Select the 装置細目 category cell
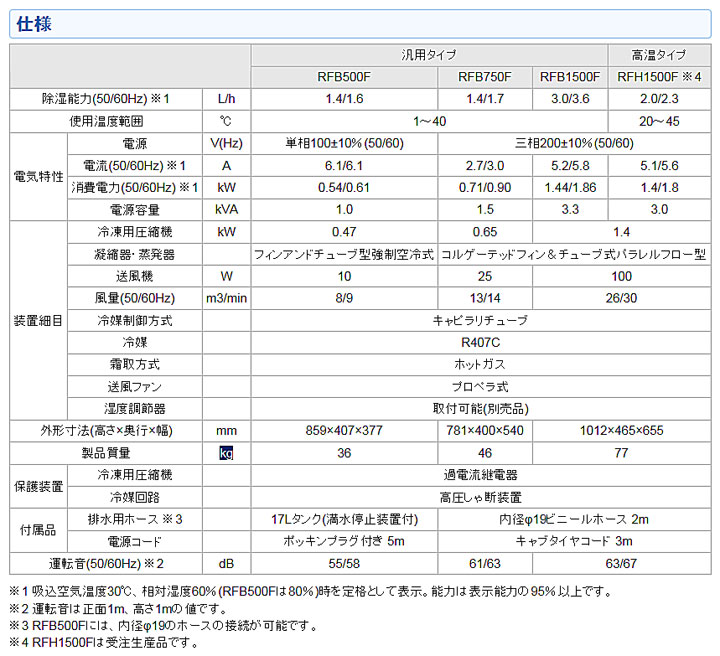This screenshot has width=720, height=656. click(x=39, y=320)
